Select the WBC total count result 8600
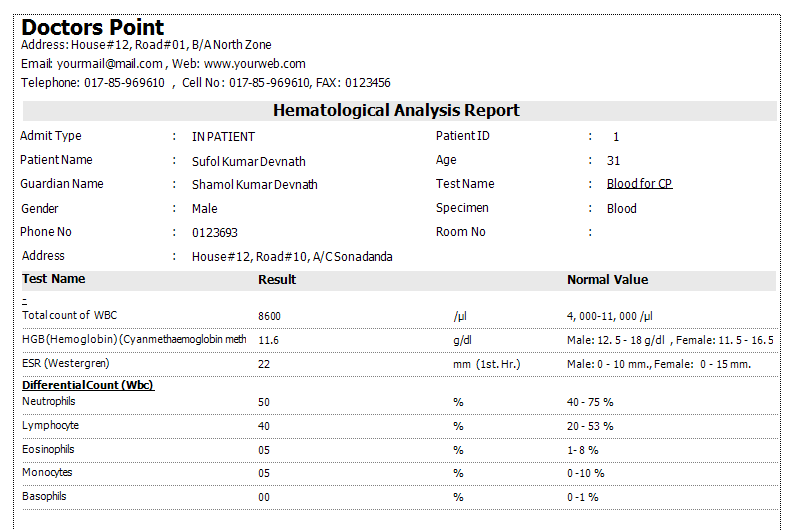790x530 pixels. click(x=269, y=316)
